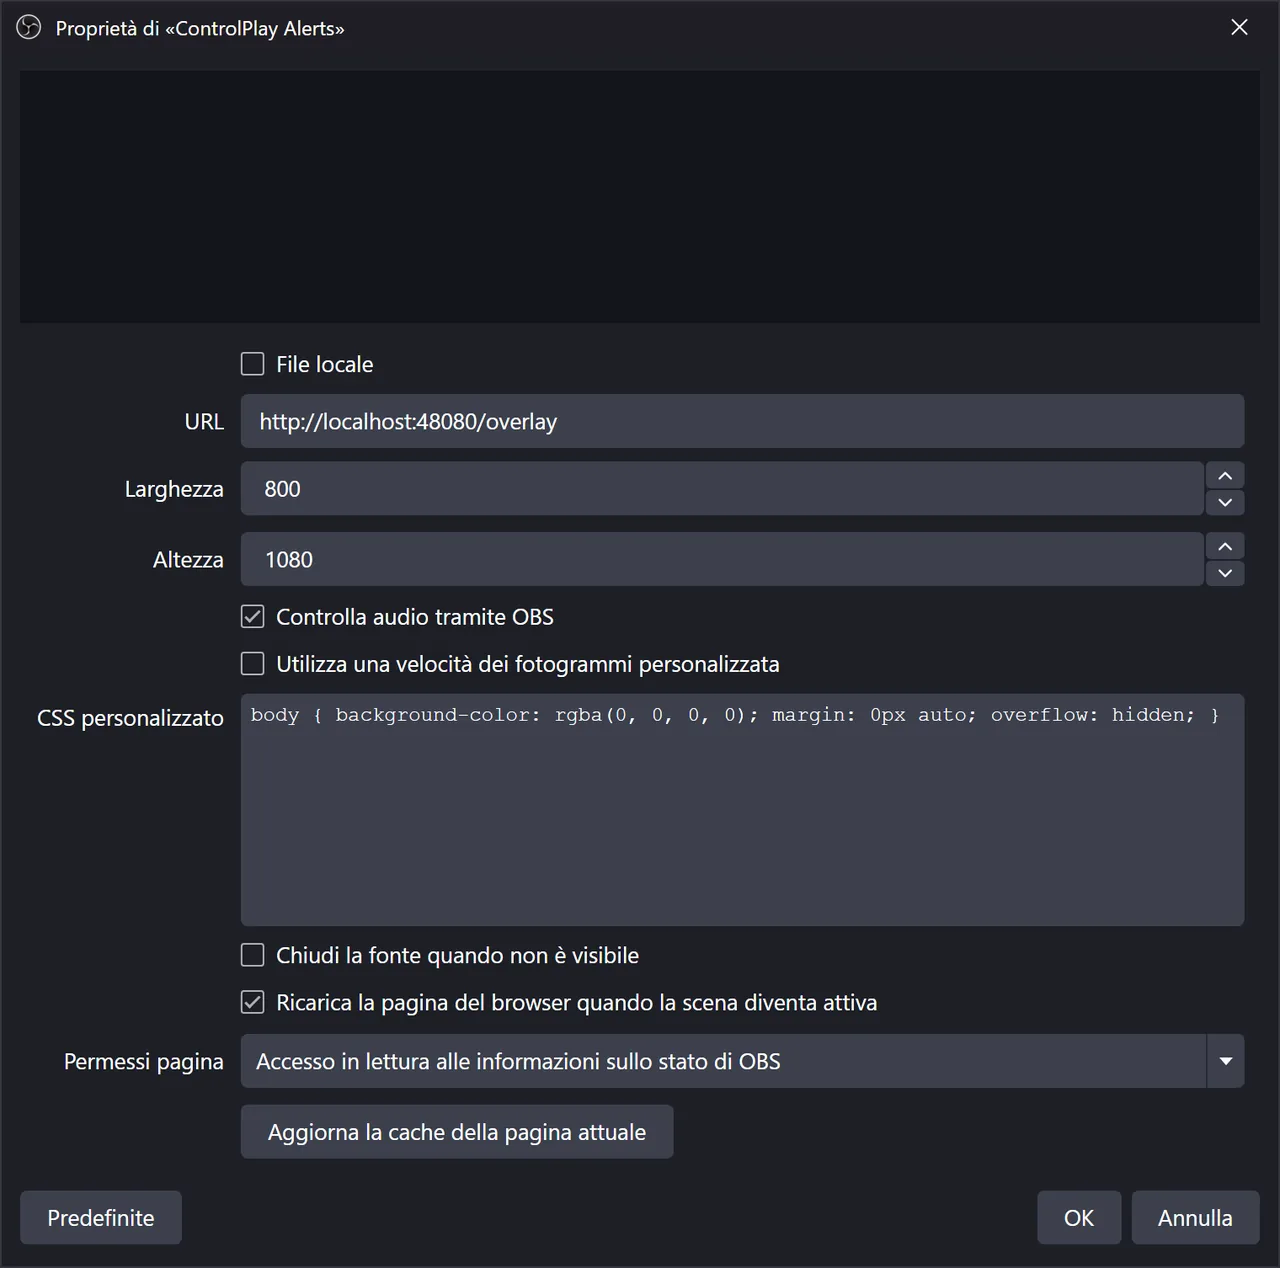Viewport: 1280px width, 1268px height.
Task: Confirm with the OK button
Action: coord(1079,1218)
